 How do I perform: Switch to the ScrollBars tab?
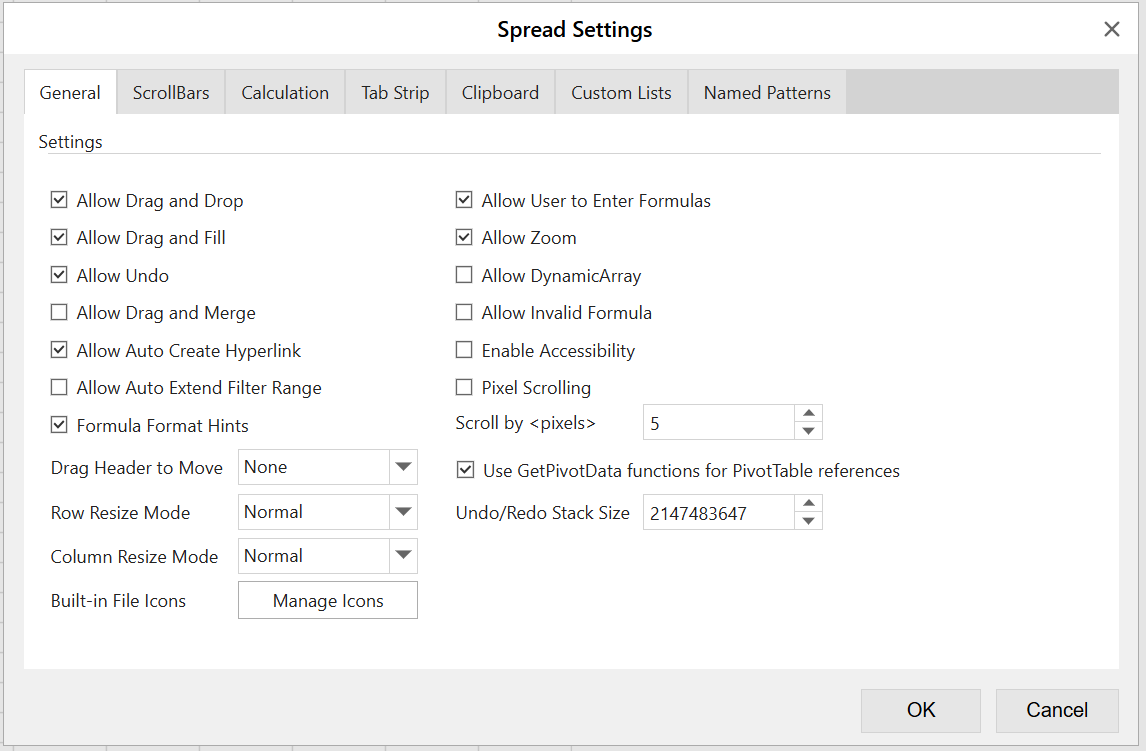[x=171, y=93]
